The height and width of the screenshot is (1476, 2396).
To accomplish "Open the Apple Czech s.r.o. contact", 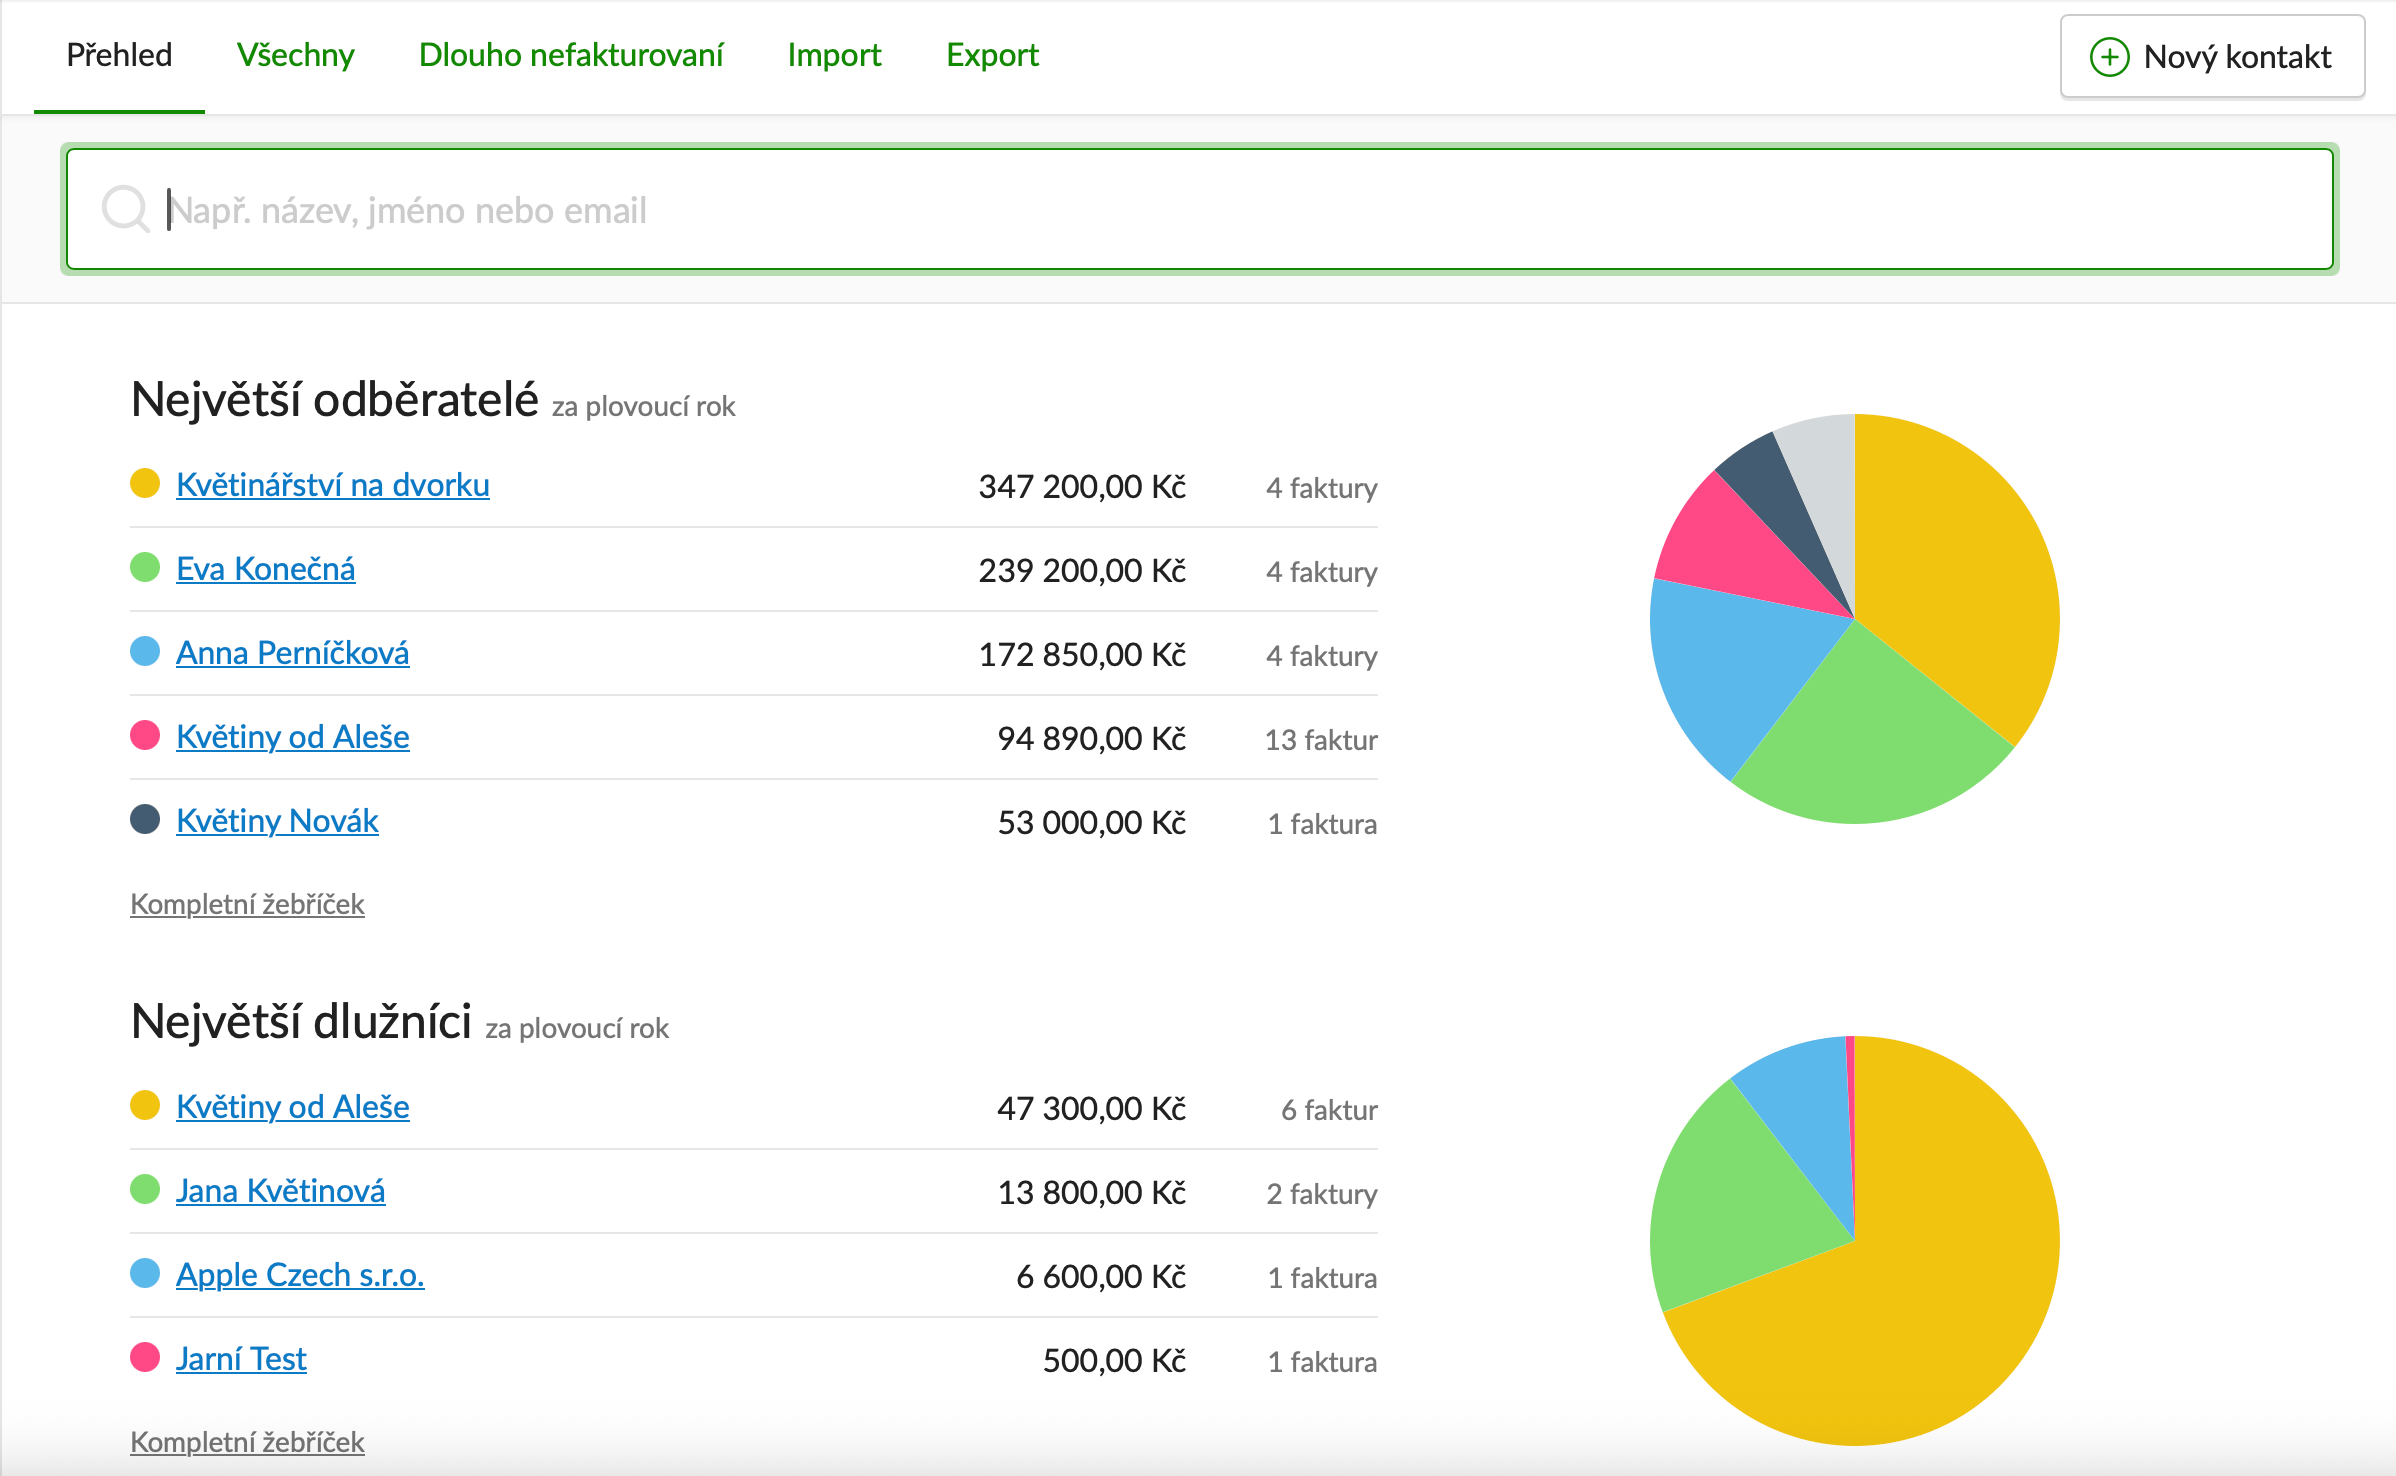I will pos(300,1275).
